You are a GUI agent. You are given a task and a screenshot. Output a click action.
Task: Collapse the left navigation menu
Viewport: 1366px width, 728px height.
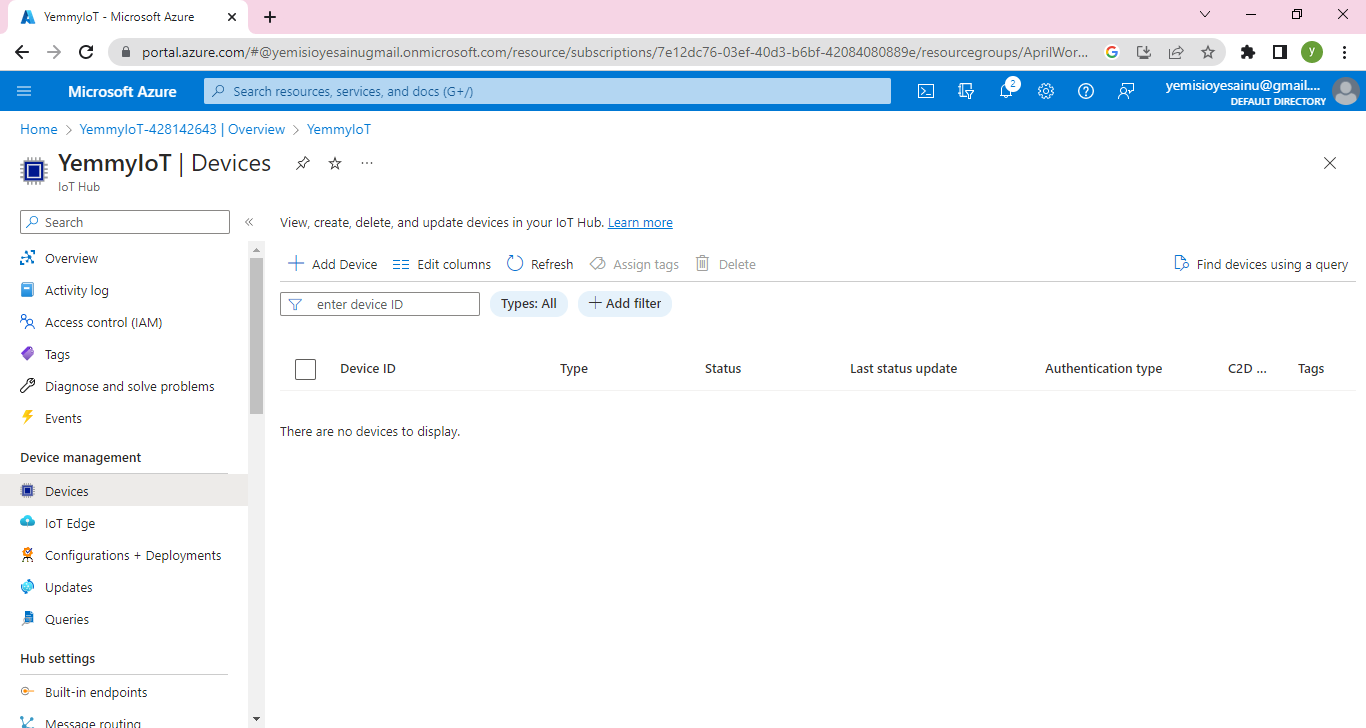249,222
